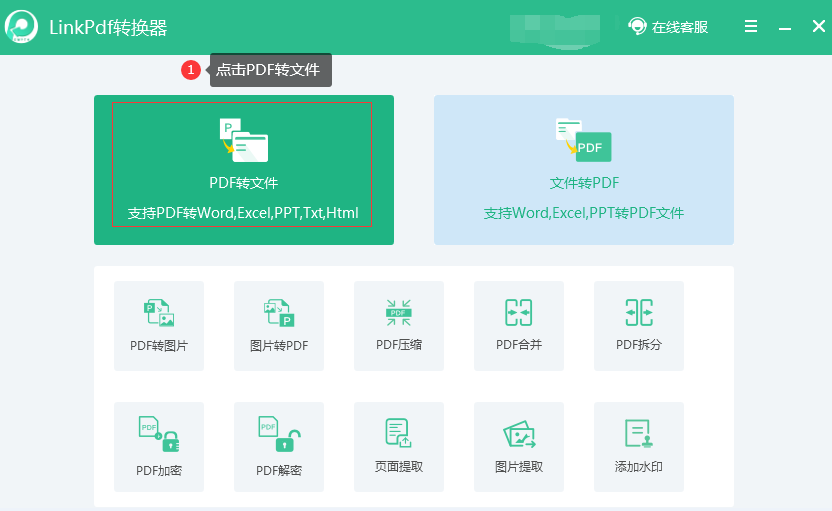Image resolution: width=832 pixels, height=511 pixels.
Task: Select the PDF转图片 tool icon
Action: pyautogui.click(x=159, y=313)
